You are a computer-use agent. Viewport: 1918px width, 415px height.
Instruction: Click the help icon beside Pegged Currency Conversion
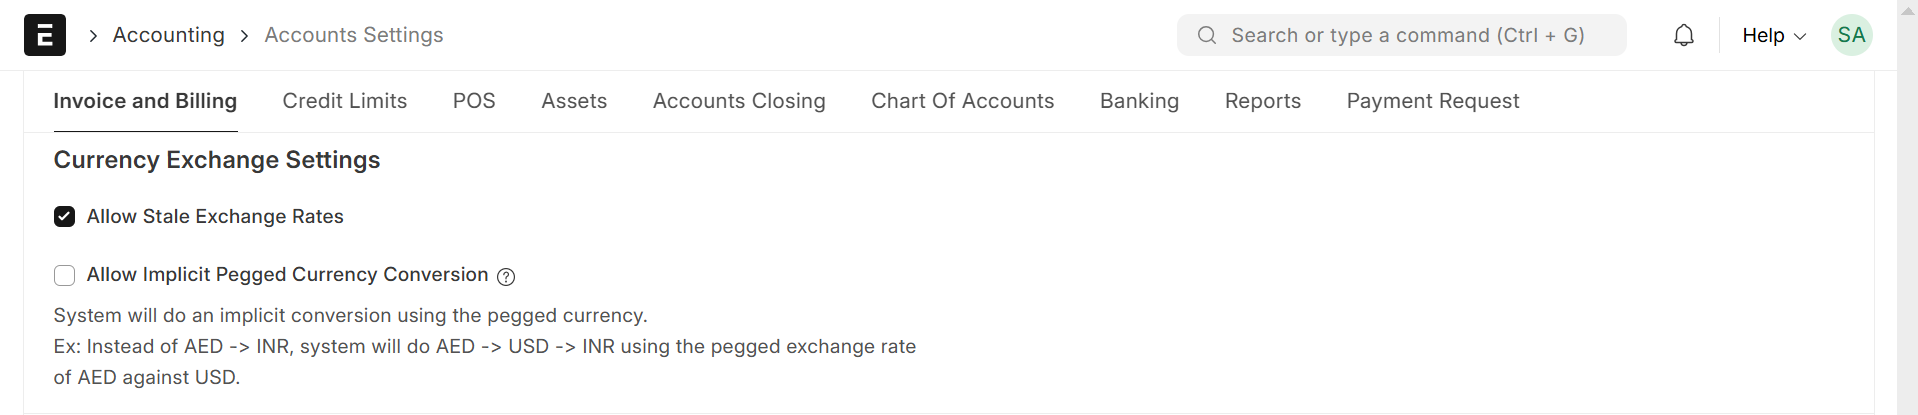[506, 277]
